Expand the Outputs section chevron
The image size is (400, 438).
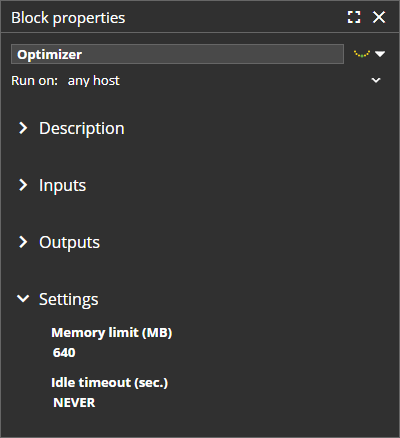tap(23, 242)
